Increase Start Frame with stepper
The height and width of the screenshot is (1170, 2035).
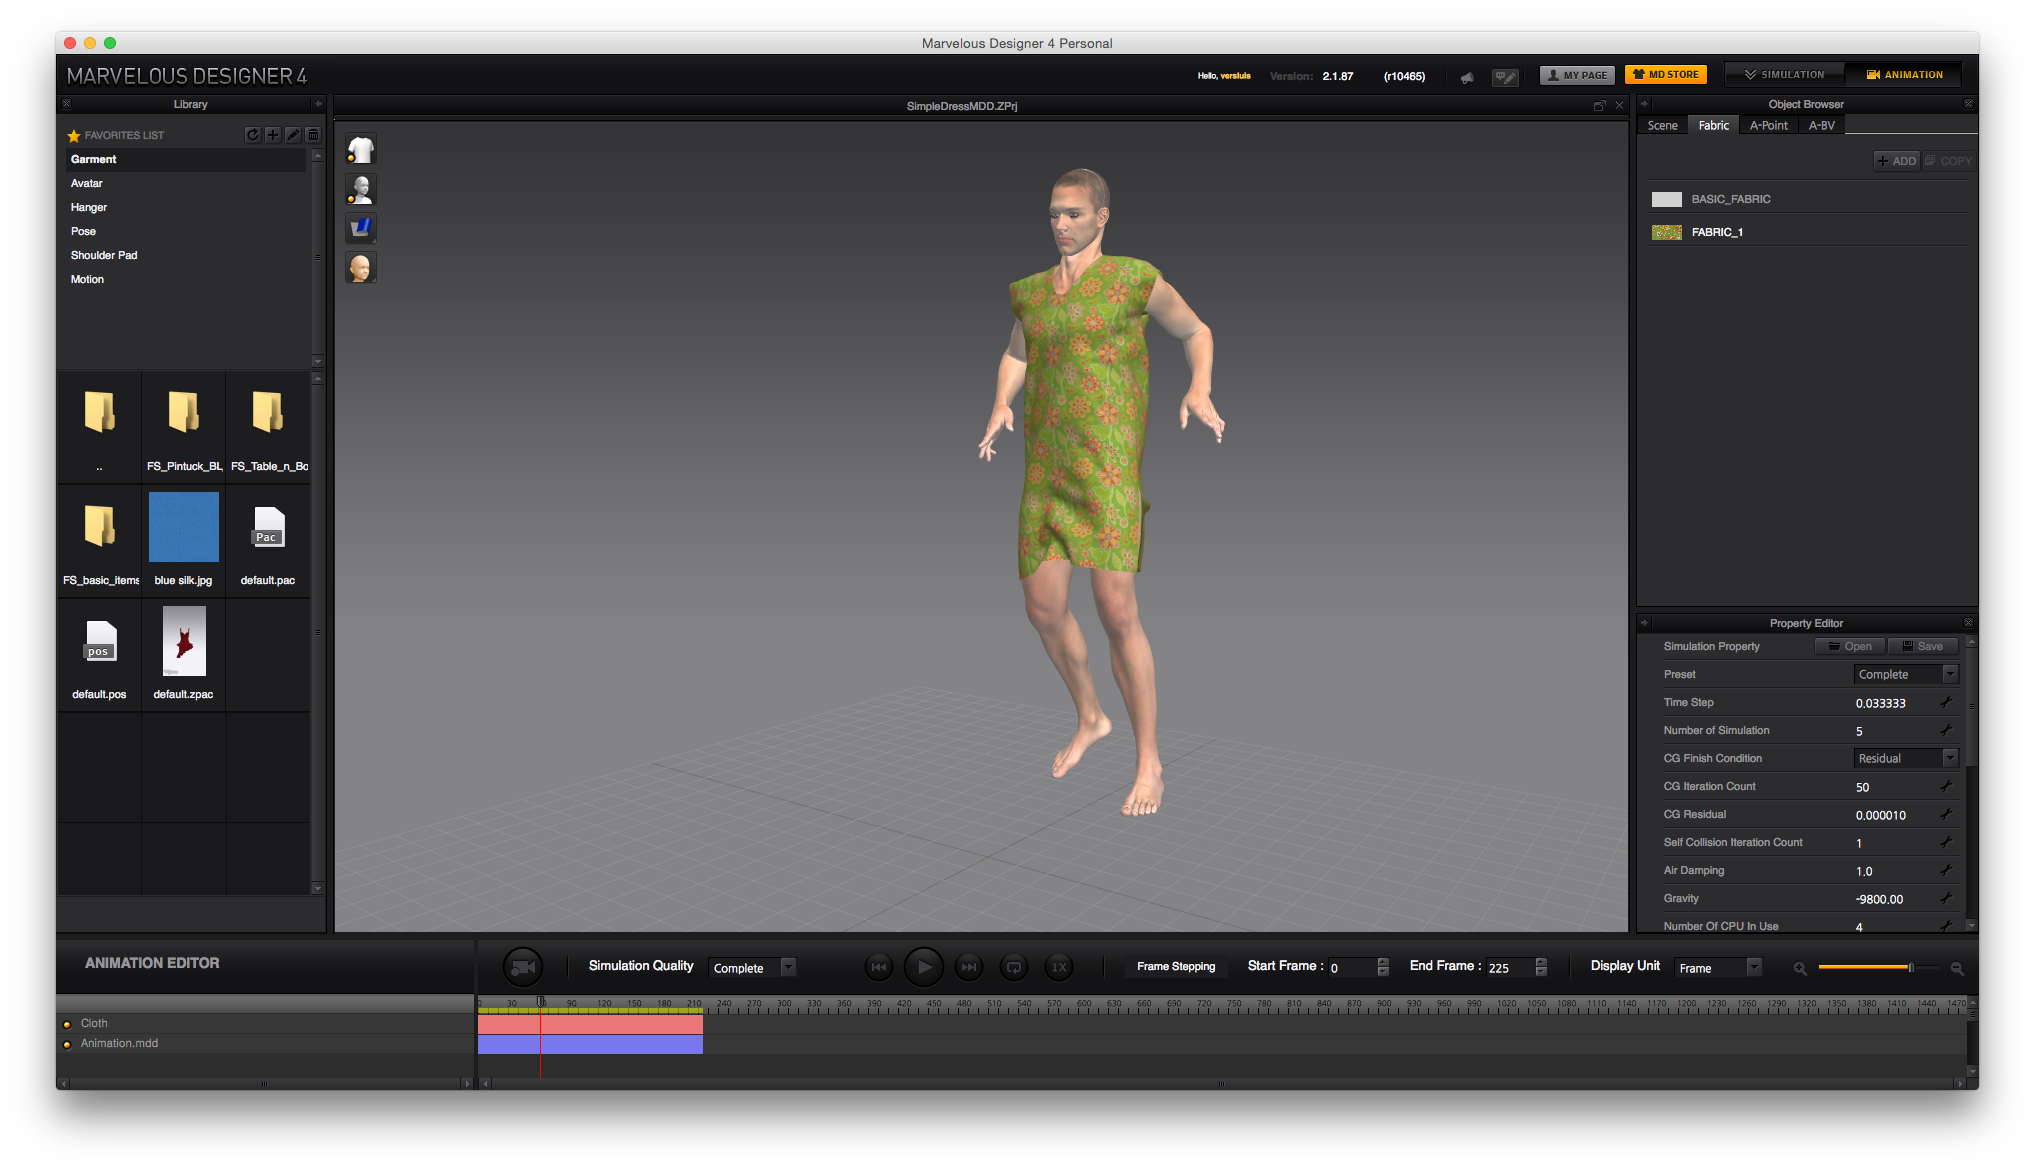1383,962
